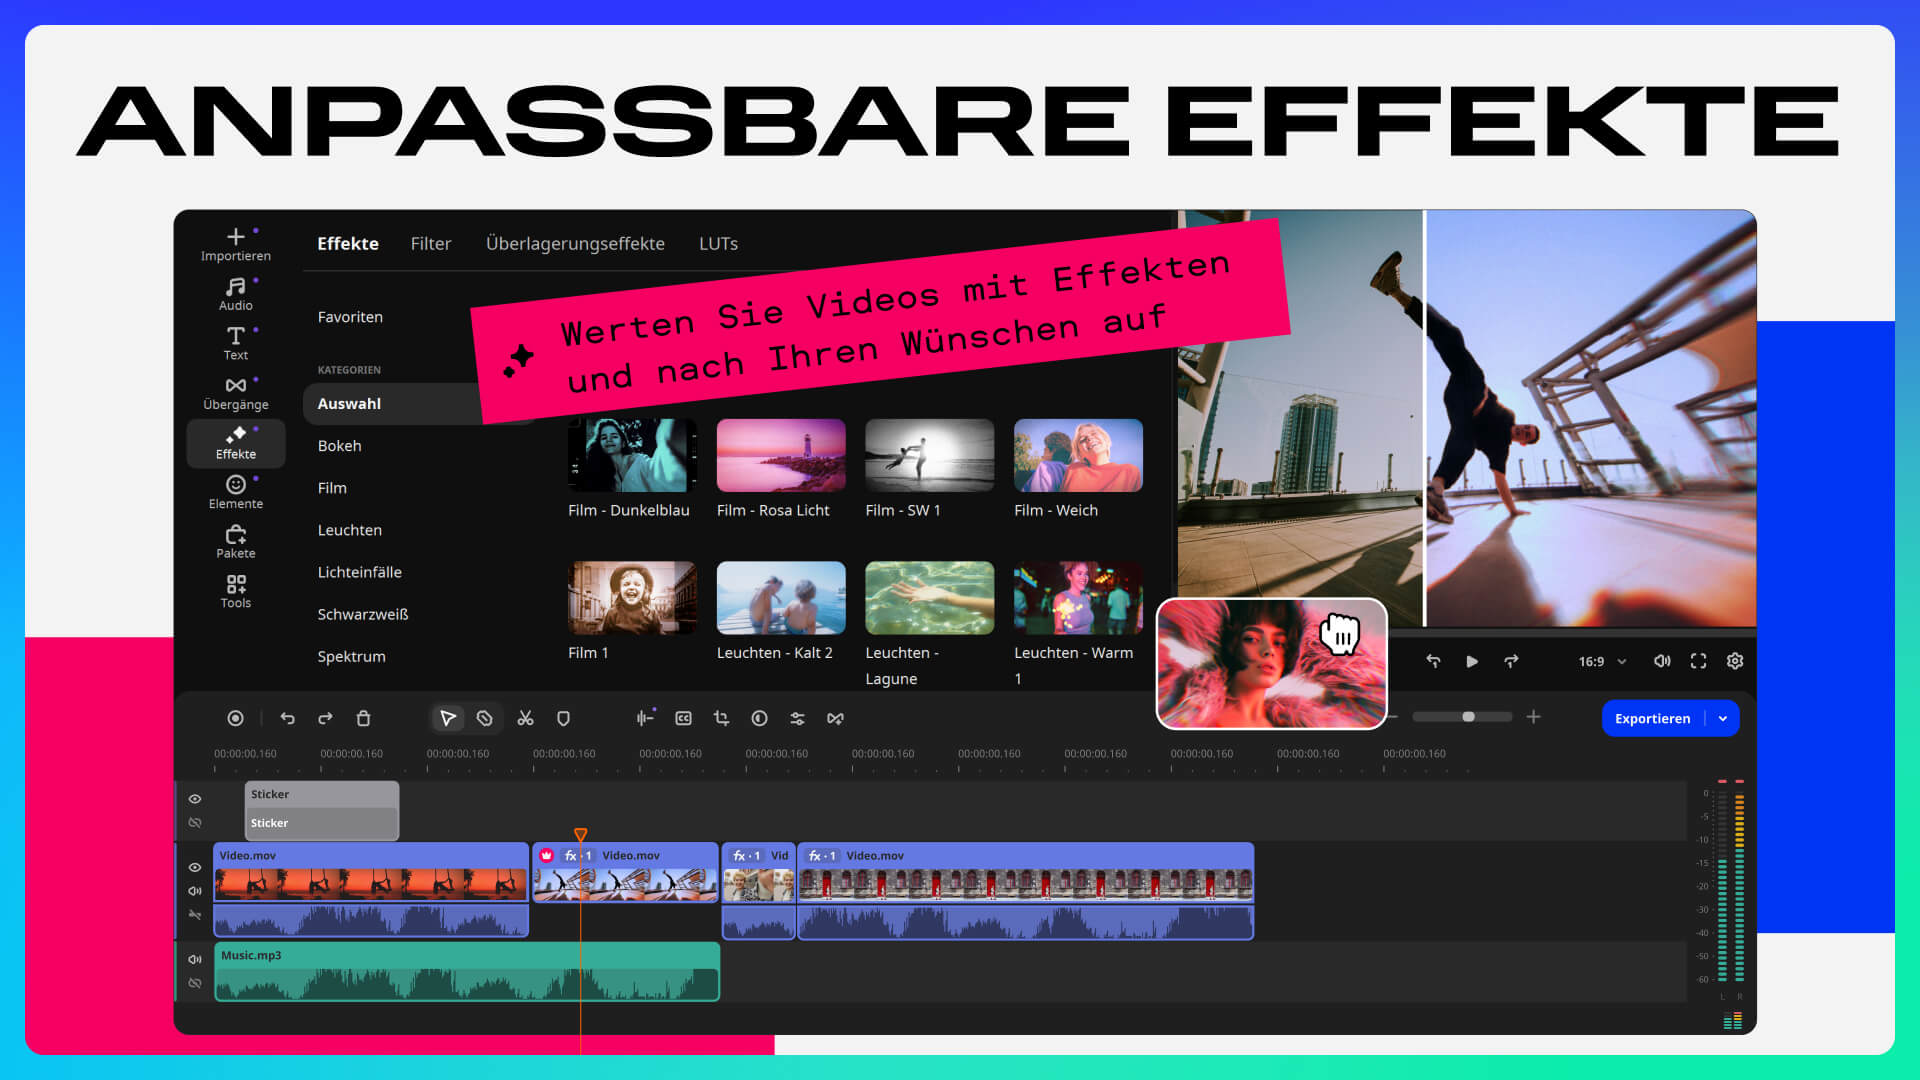Open the color adjustments sliders icon

point(797,718)
